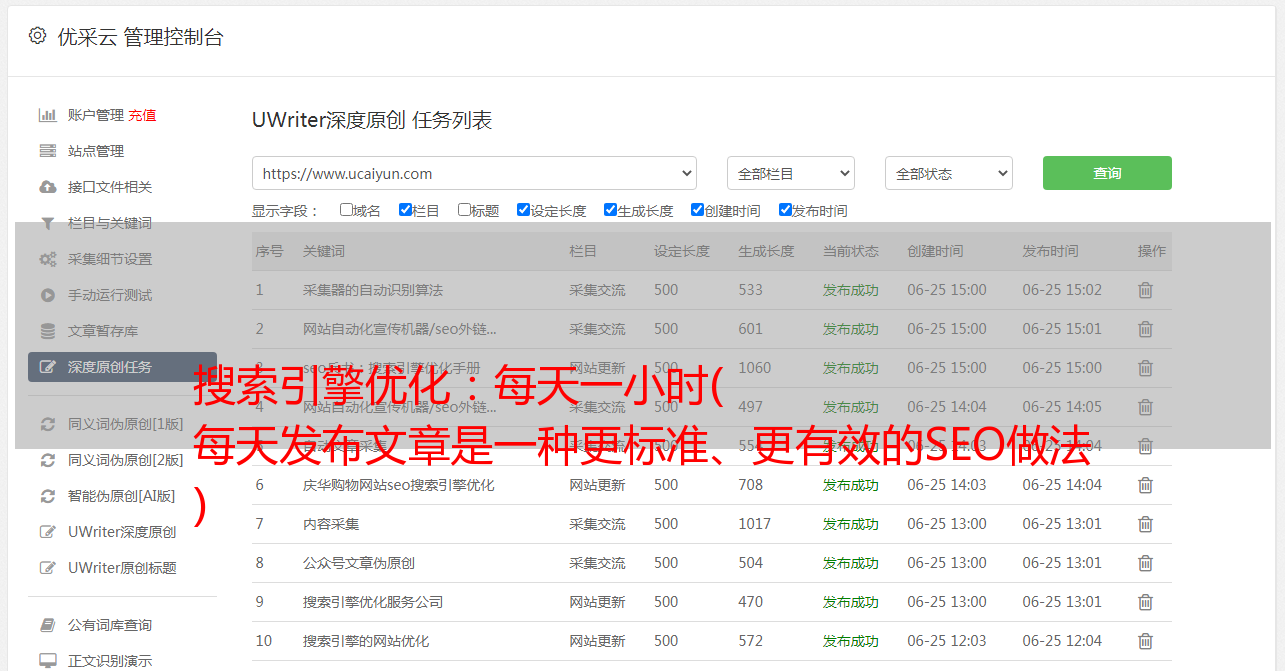
Task: Click 发布时间 column header
Action: (x=1050, y=251)
